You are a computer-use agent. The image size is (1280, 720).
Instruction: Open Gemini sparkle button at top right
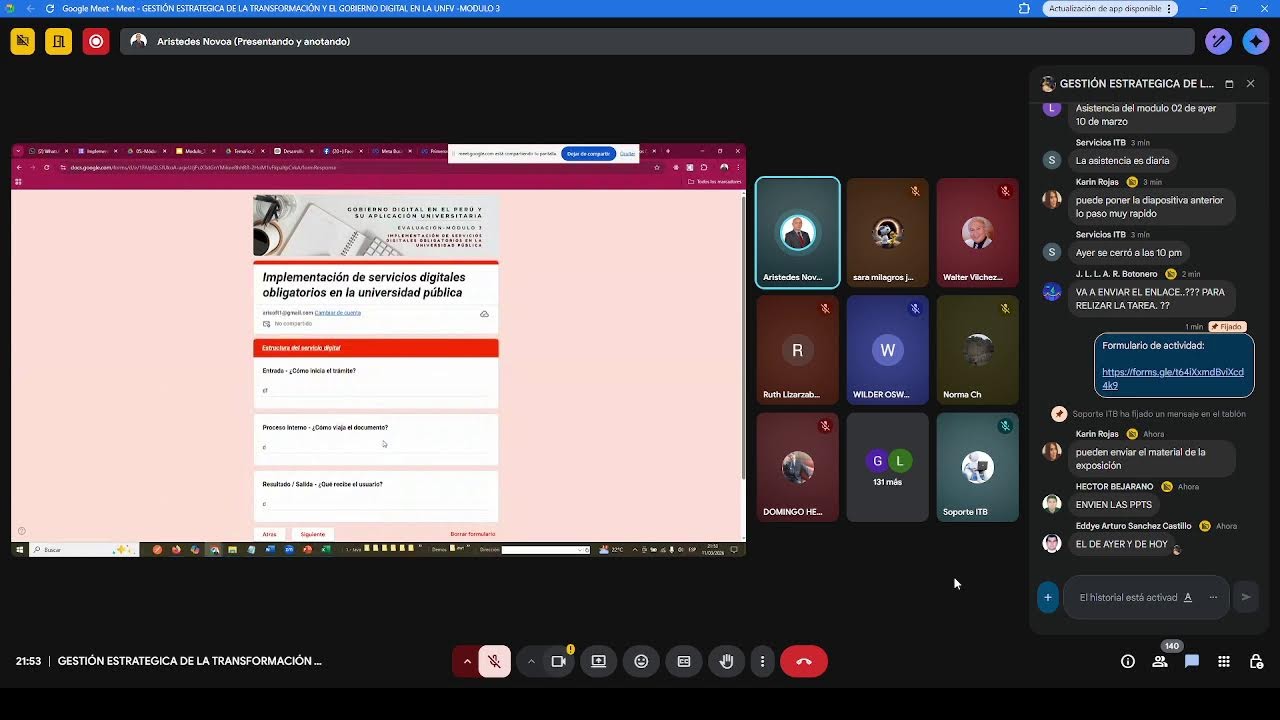[1256, 41]
